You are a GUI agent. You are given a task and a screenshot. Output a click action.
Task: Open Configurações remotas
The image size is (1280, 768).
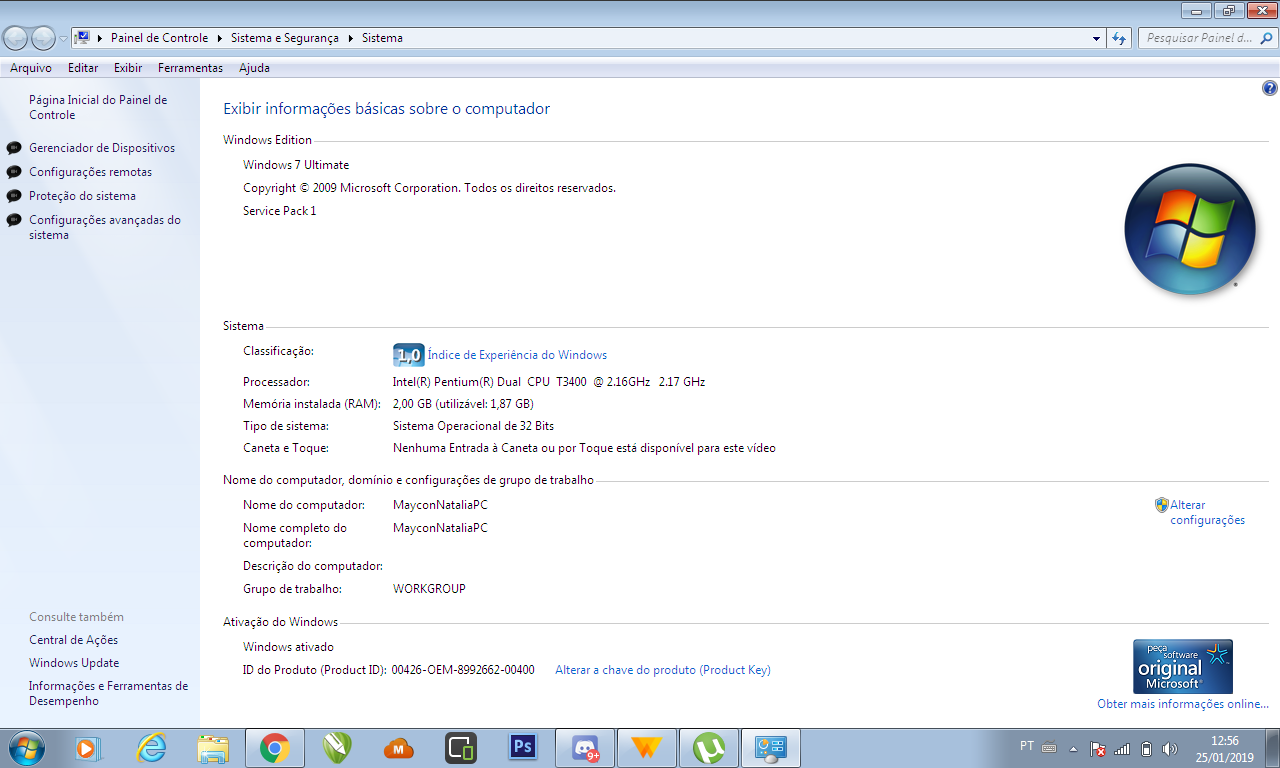[90, 172]
